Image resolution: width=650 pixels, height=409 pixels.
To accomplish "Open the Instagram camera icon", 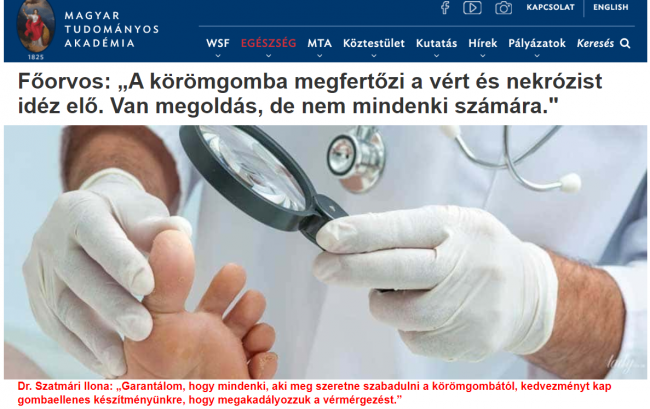I will [x=503, y=8].
